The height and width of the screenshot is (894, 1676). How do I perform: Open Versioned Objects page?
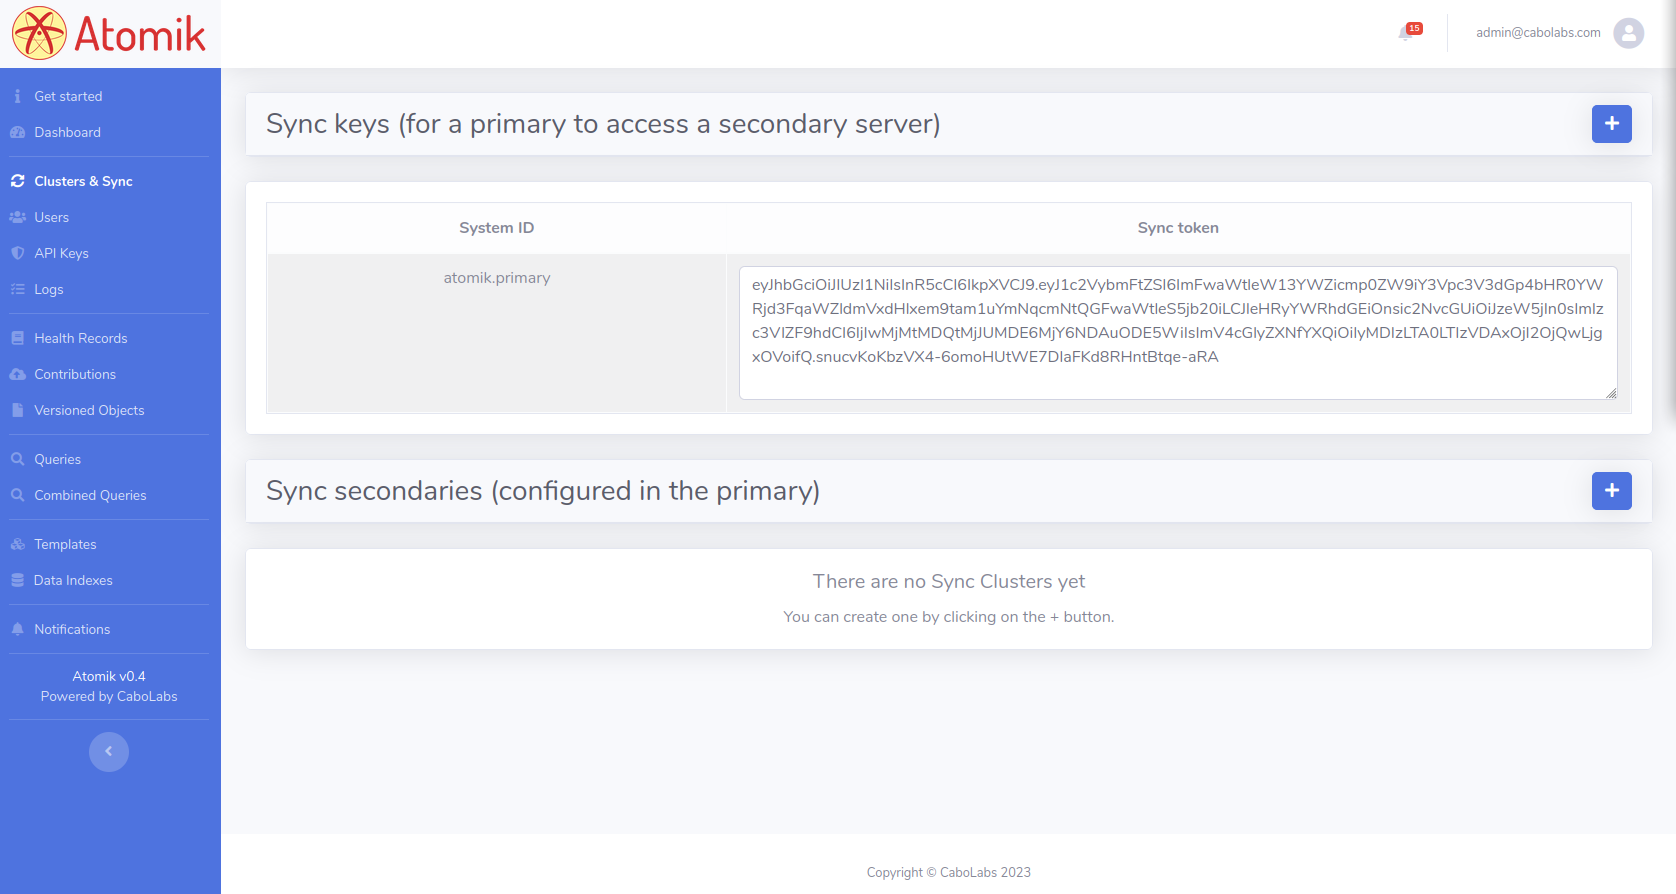tap(89, 410)
